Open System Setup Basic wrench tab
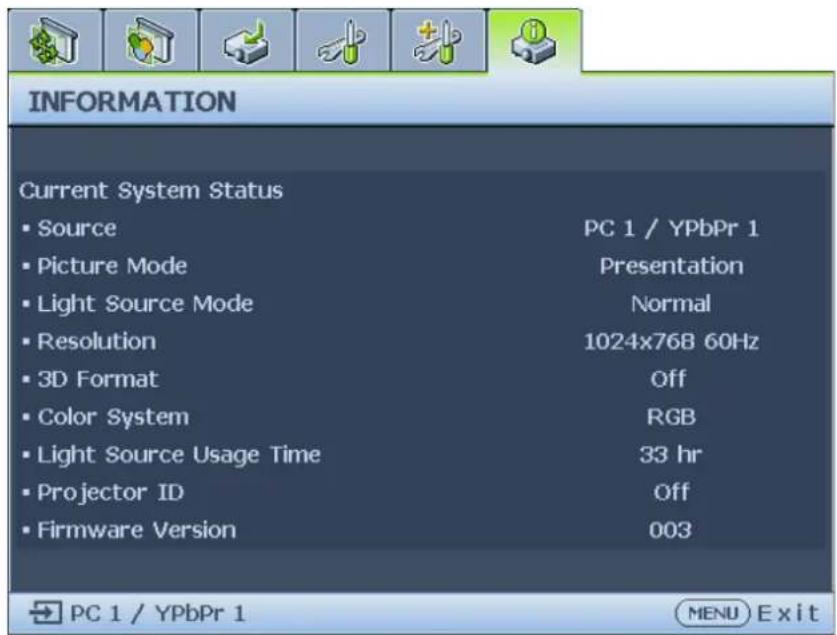The image size is (837, 635). click(x=343, y=41)
